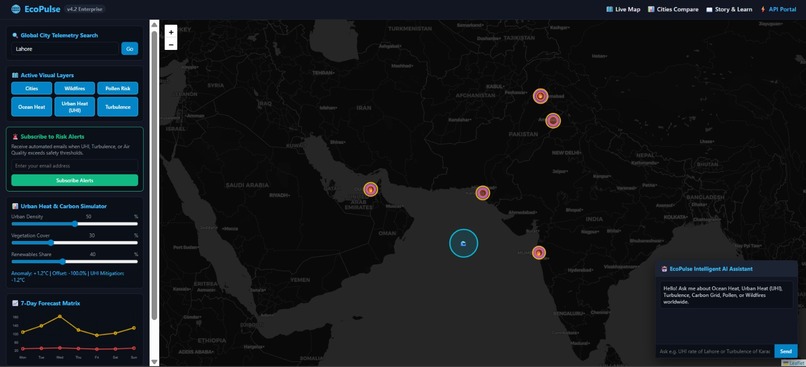
Task: Adjust the Vegetation Cover slider
Action: click(75, 243)
